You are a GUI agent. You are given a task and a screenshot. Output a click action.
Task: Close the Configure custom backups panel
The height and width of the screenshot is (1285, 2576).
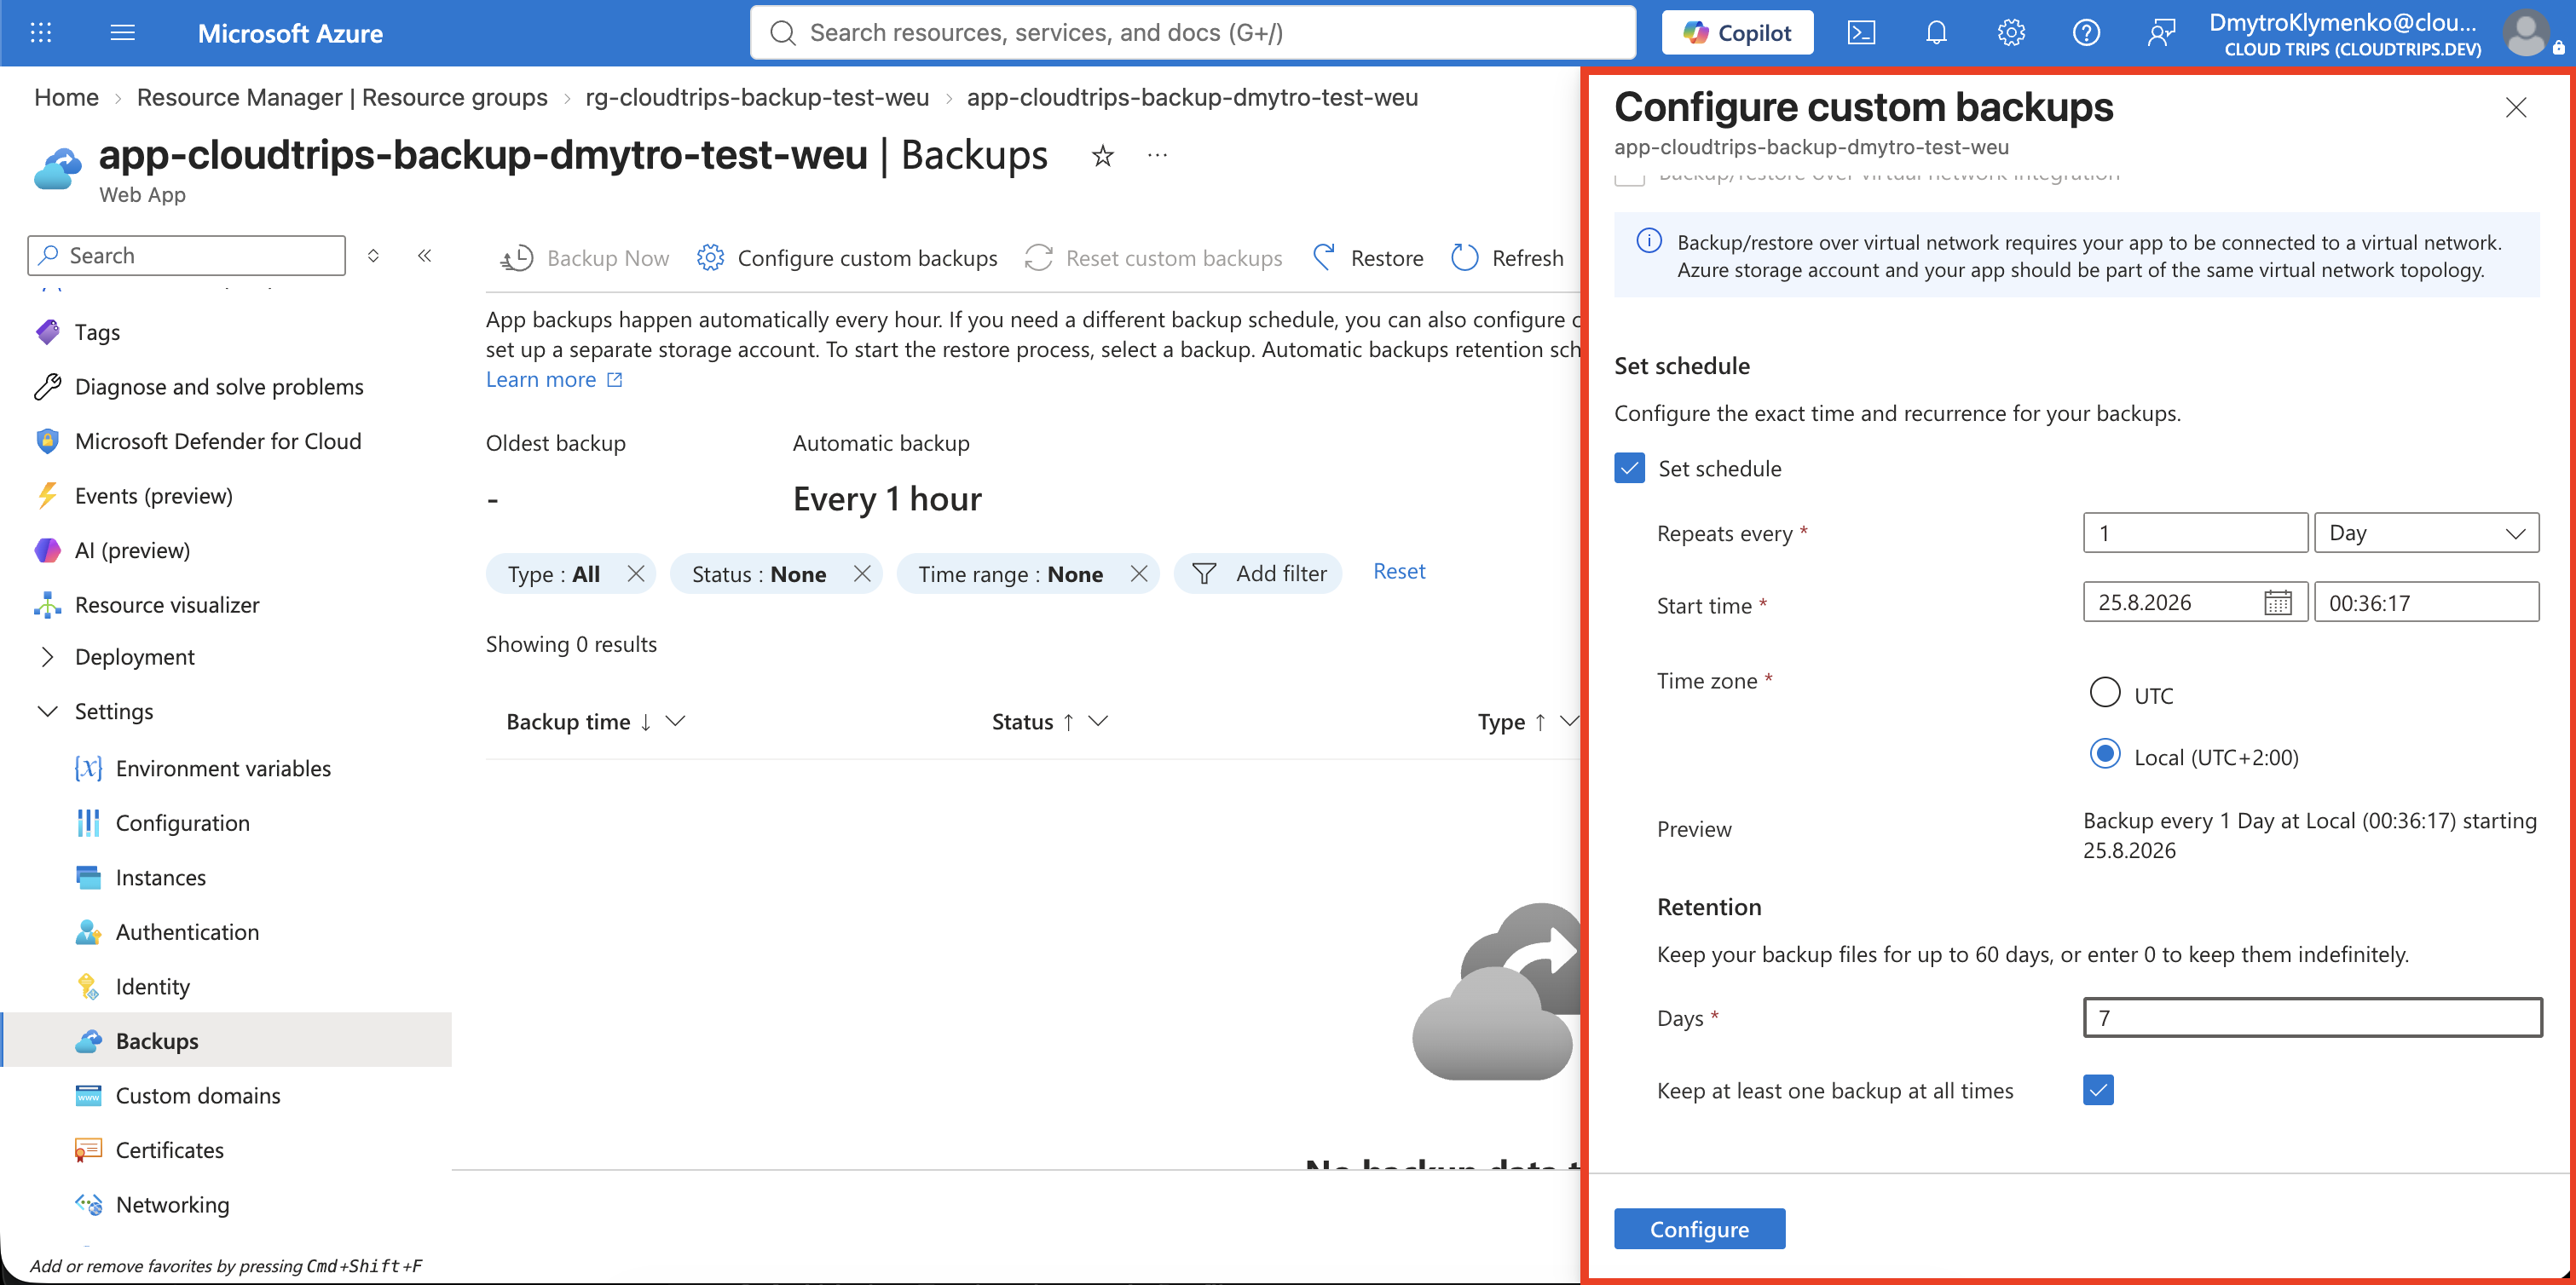2515,107
